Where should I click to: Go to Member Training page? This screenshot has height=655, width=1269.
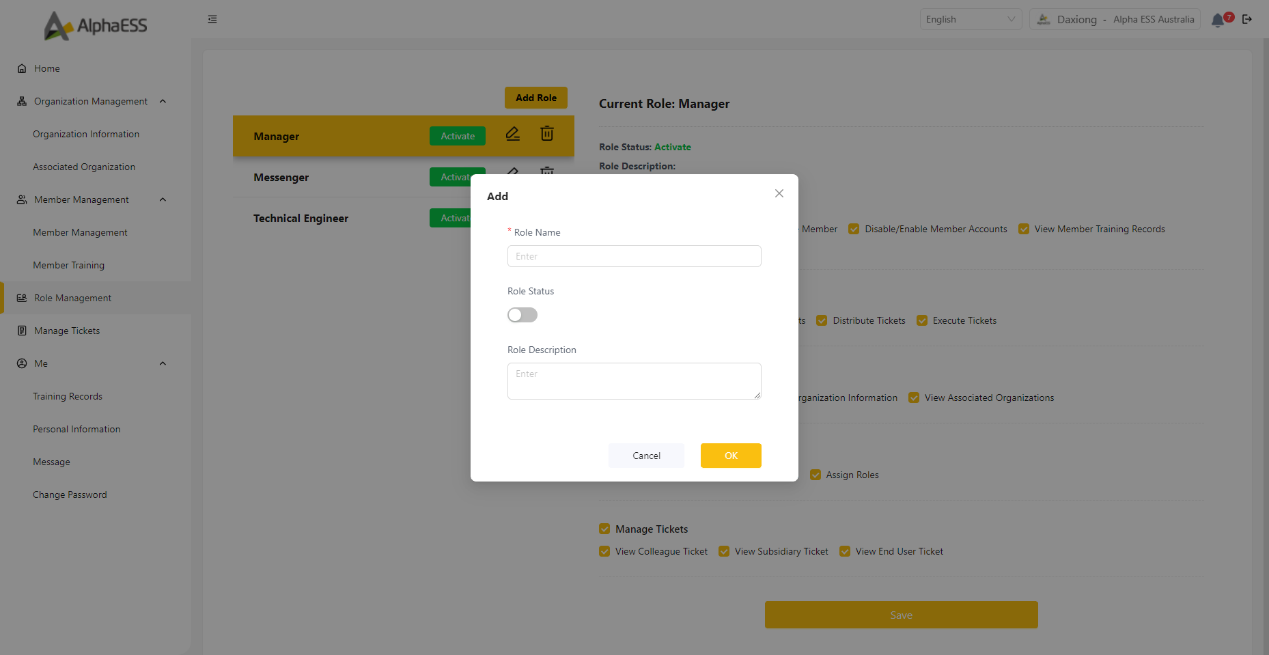(68, 265)
